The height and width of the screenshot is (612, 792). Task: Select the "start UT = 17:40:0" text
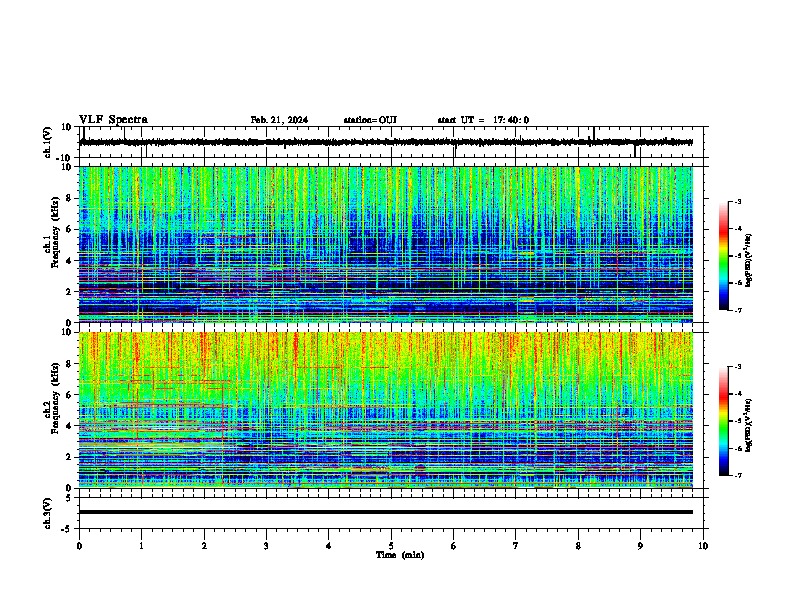point(483,120)
